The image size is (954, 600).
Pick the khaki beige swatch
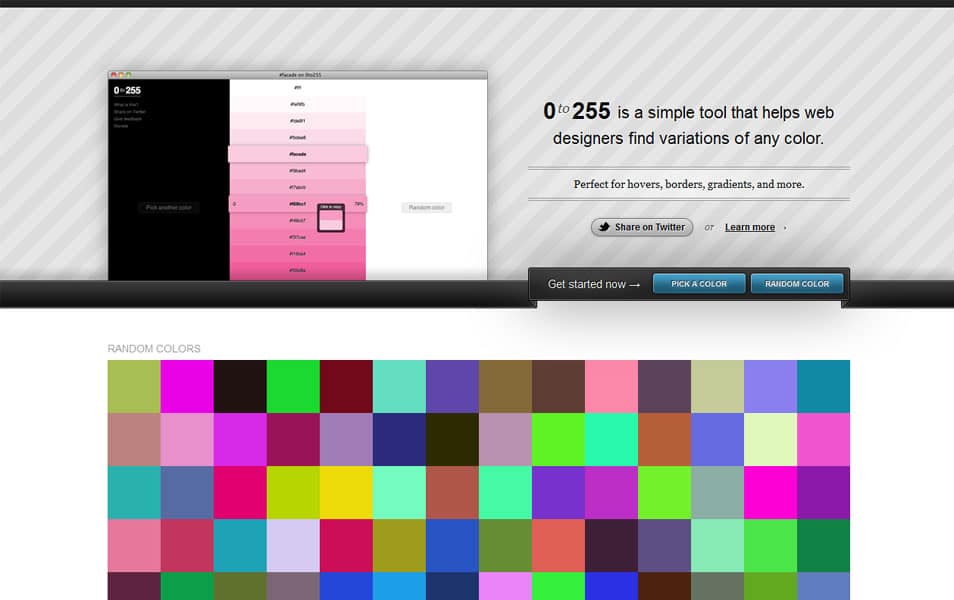tap(717, 386)
